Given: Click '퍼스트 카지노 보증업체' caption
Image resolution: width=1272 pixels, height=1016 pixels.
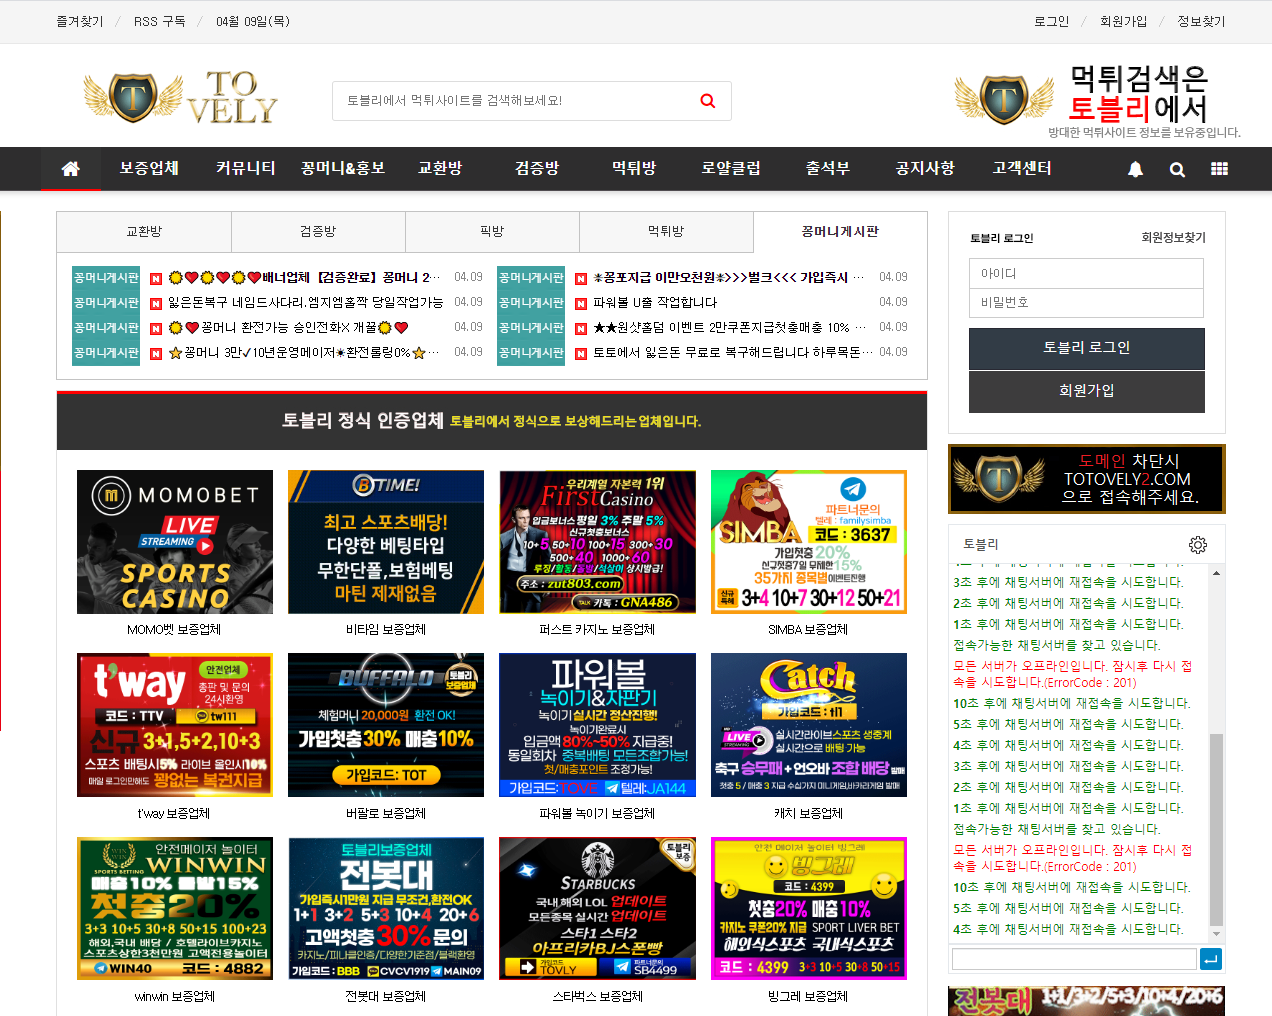Looking at the screenshot, I should click(597, 630).
